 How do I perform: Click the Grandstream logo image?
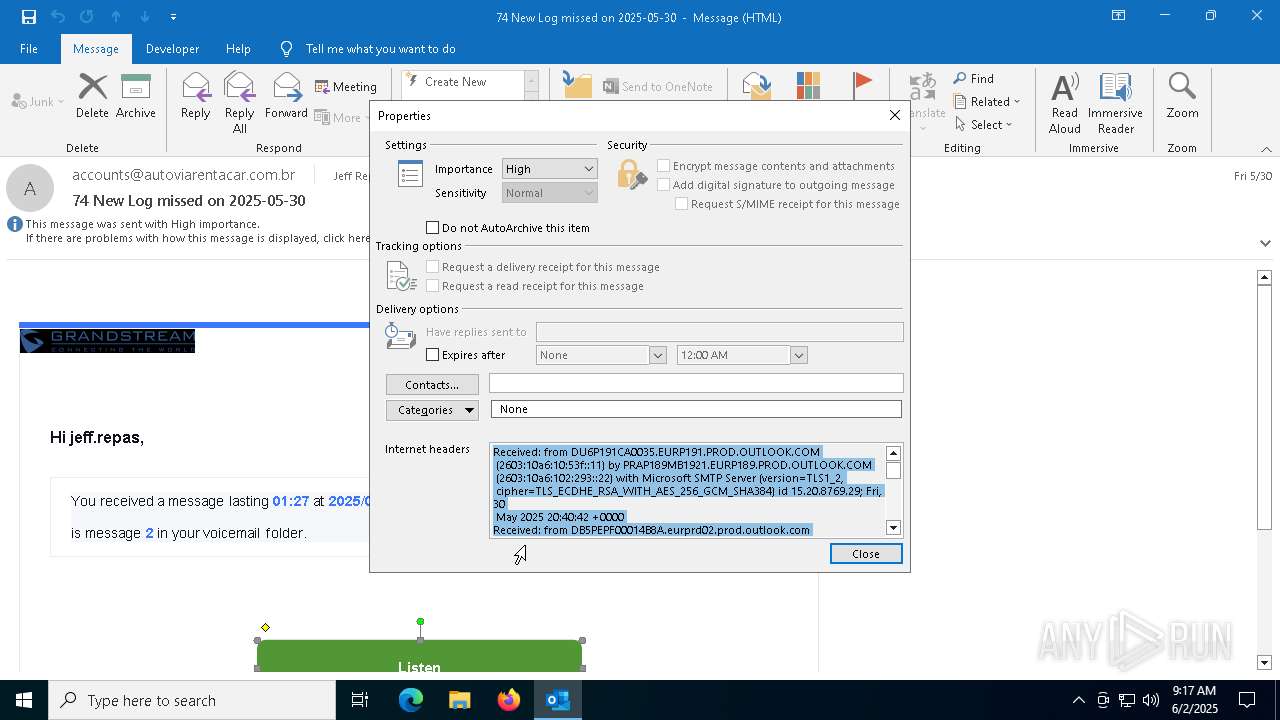tap(107, 341)
